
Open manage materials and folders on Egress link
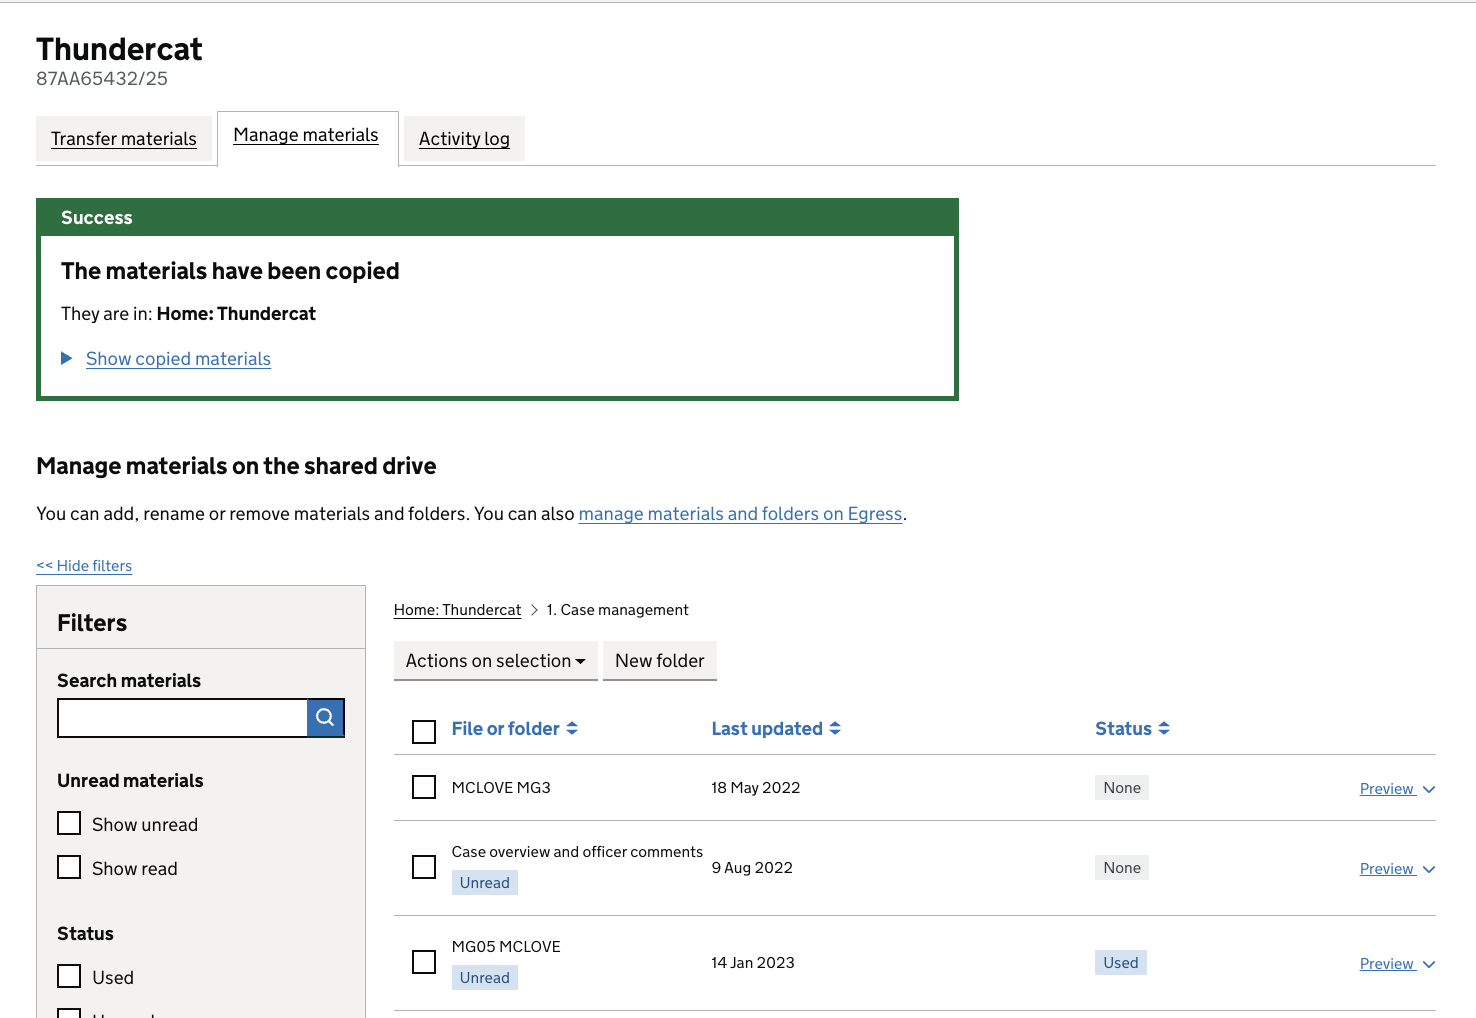(740, 514)
